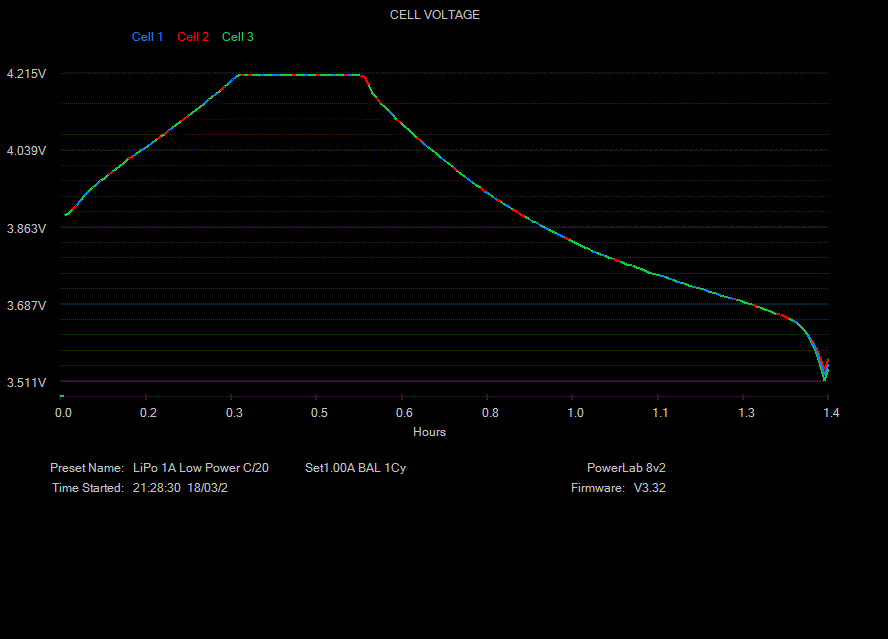888x639 pixels.
Task: Click the flat voltage plateau at the curve's peak
Action: click(x=300, y=75)
